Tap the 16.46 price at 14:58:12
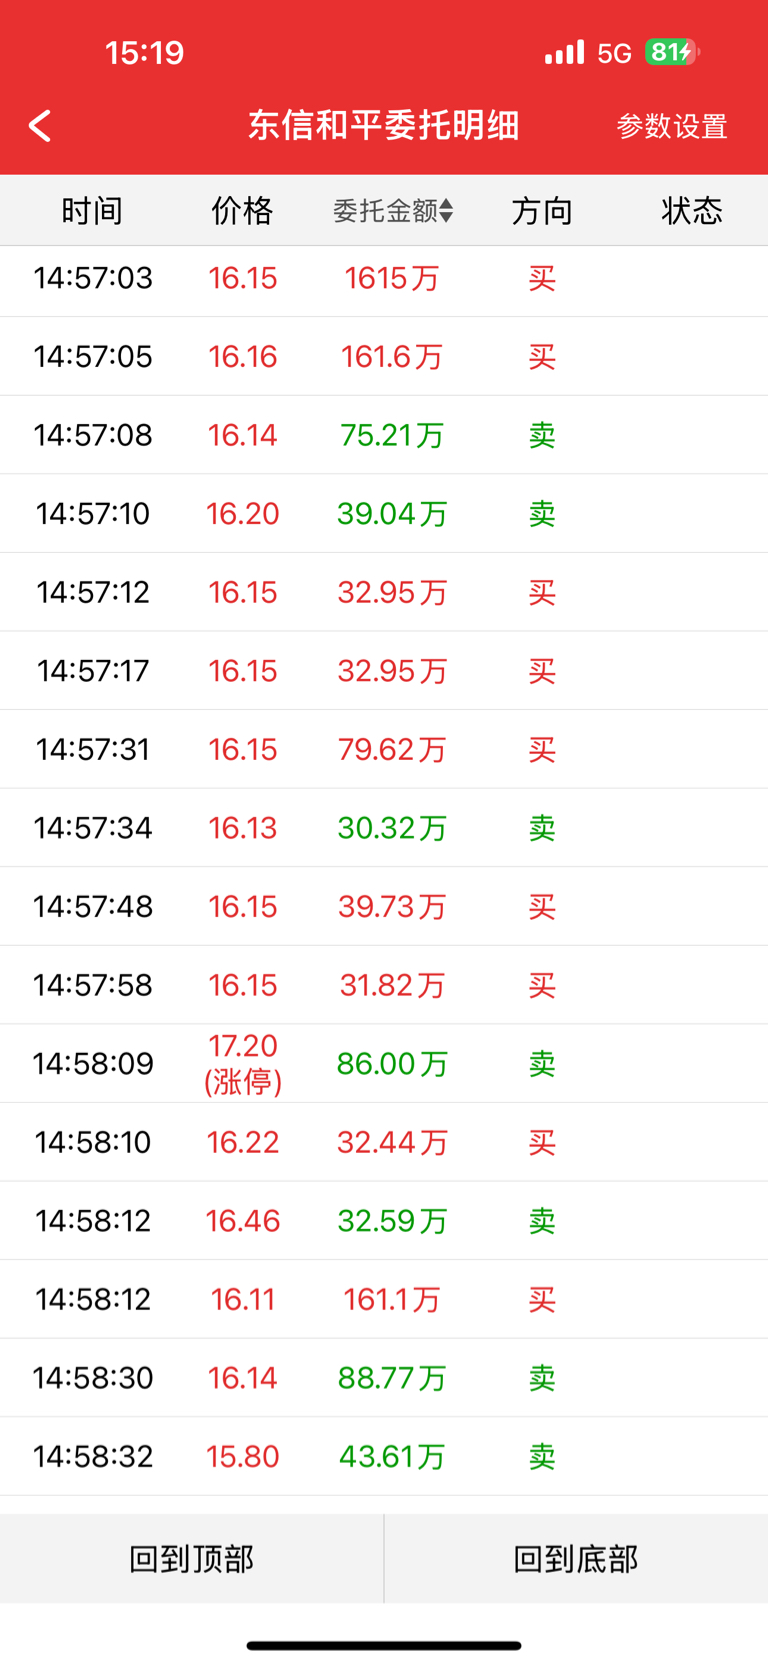Viewport: 768px width, 1665px height. [243, 1220]
